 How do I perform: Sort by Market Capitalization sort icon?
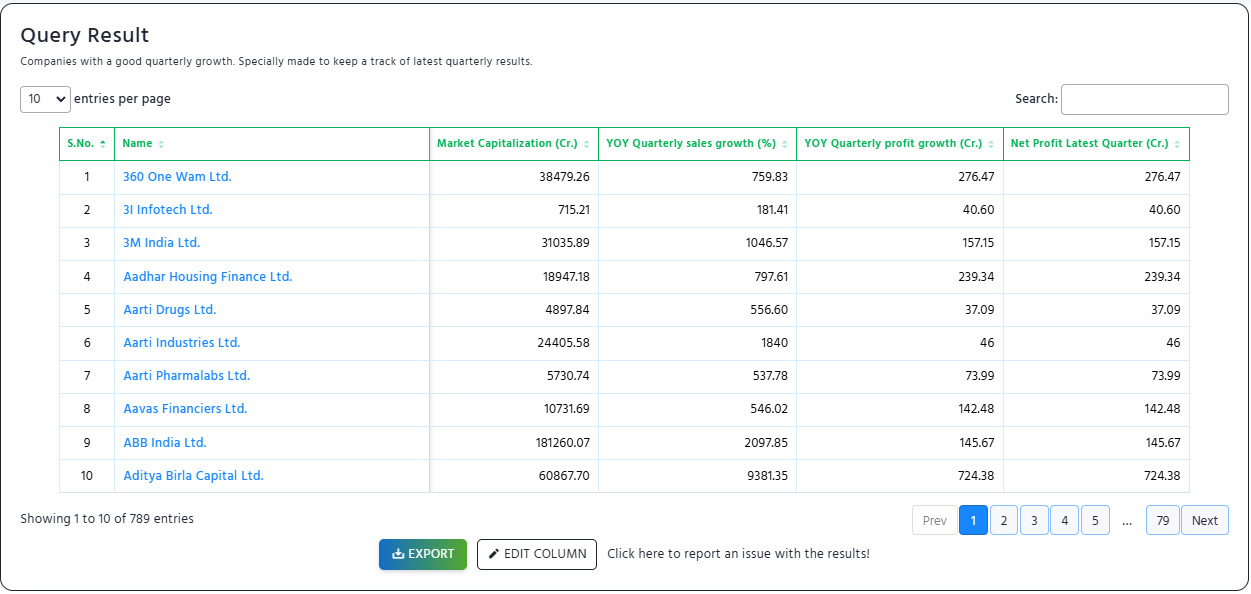[586, 144]
